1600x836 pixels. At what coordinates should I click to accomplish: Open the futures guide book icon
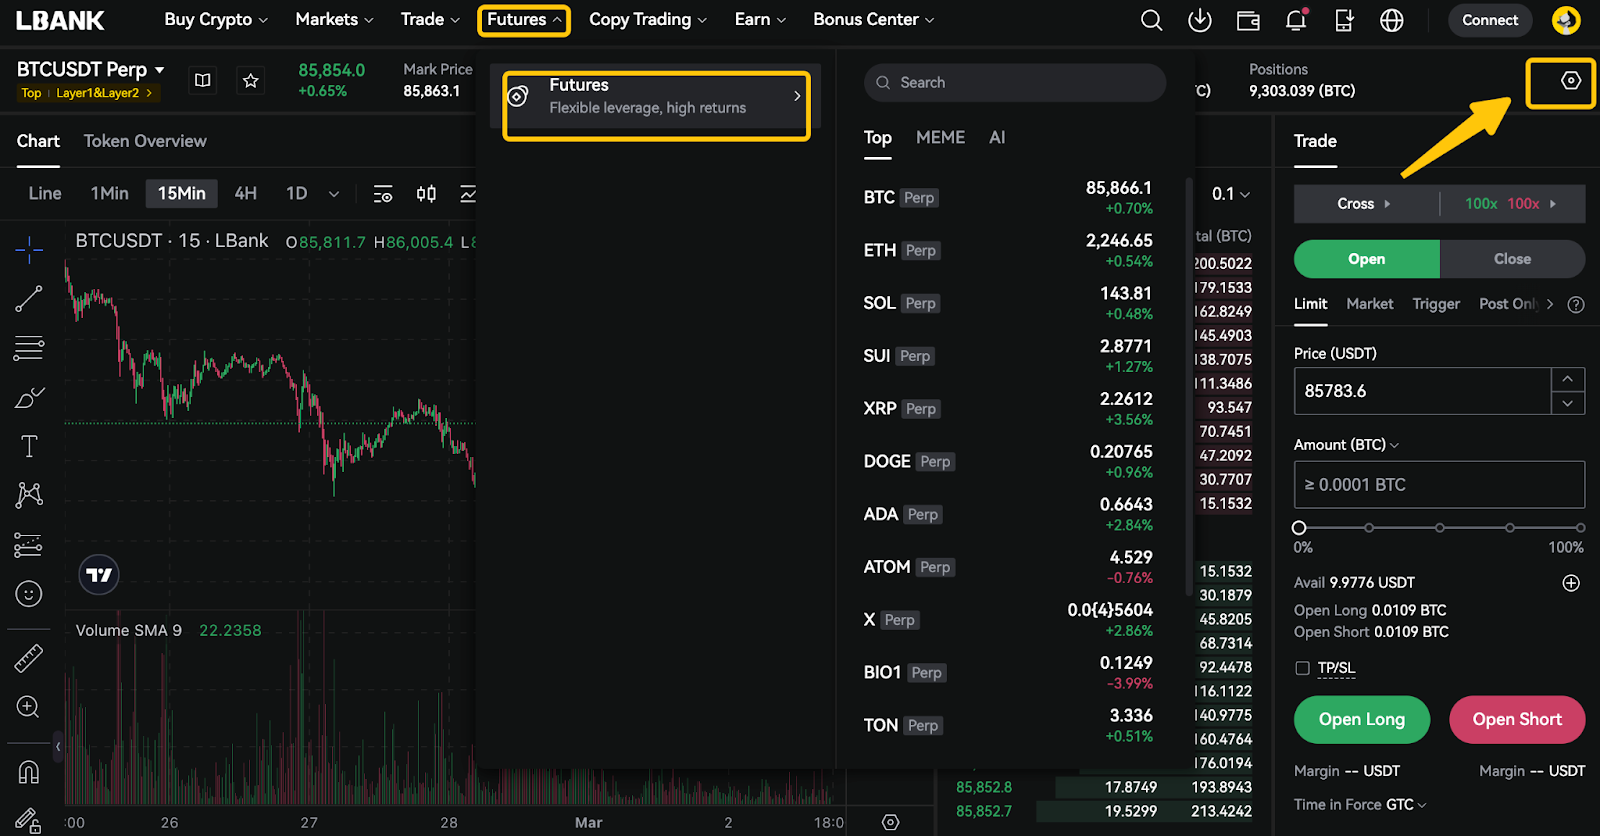(x=203, y=80)
